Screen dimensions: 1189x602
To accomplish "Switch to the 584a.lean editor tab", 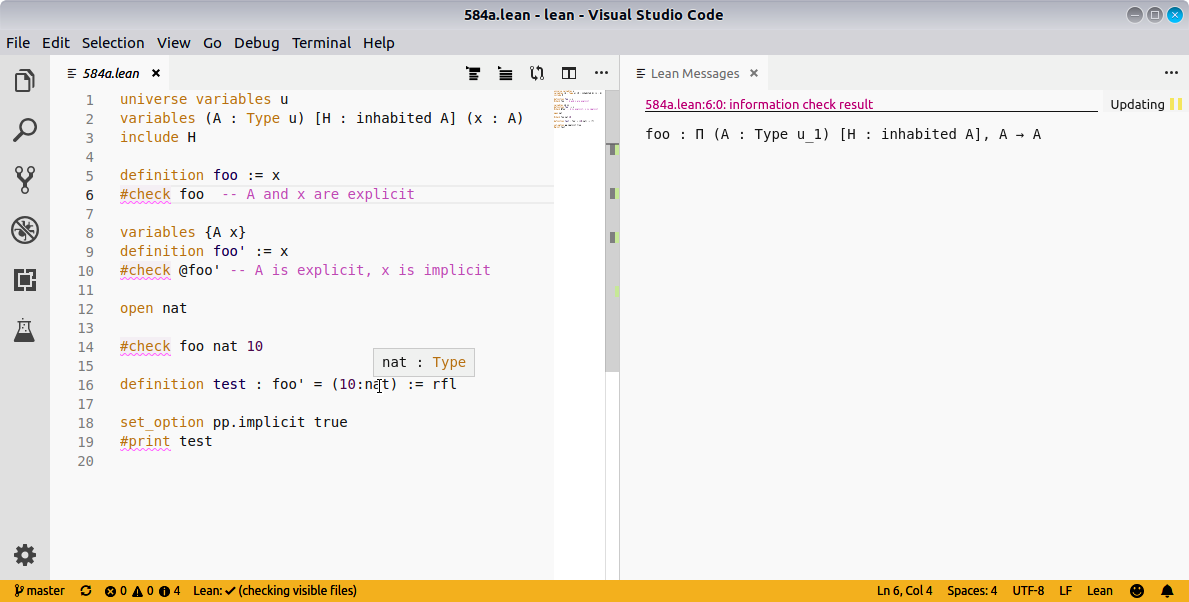I will [110, 73].
